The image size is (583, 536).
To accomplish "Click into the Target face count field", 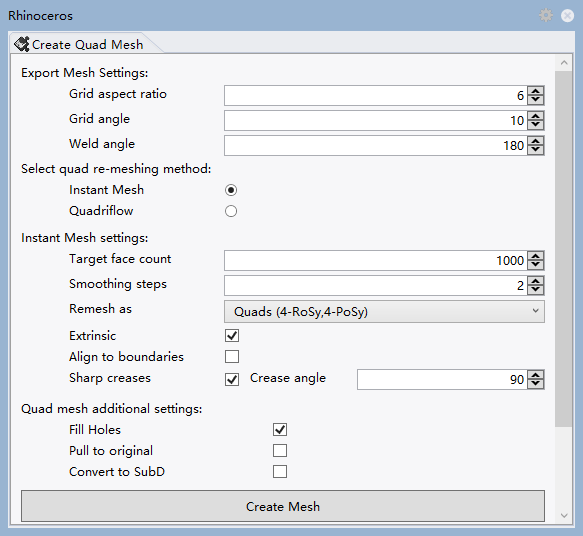I will 376,260.
